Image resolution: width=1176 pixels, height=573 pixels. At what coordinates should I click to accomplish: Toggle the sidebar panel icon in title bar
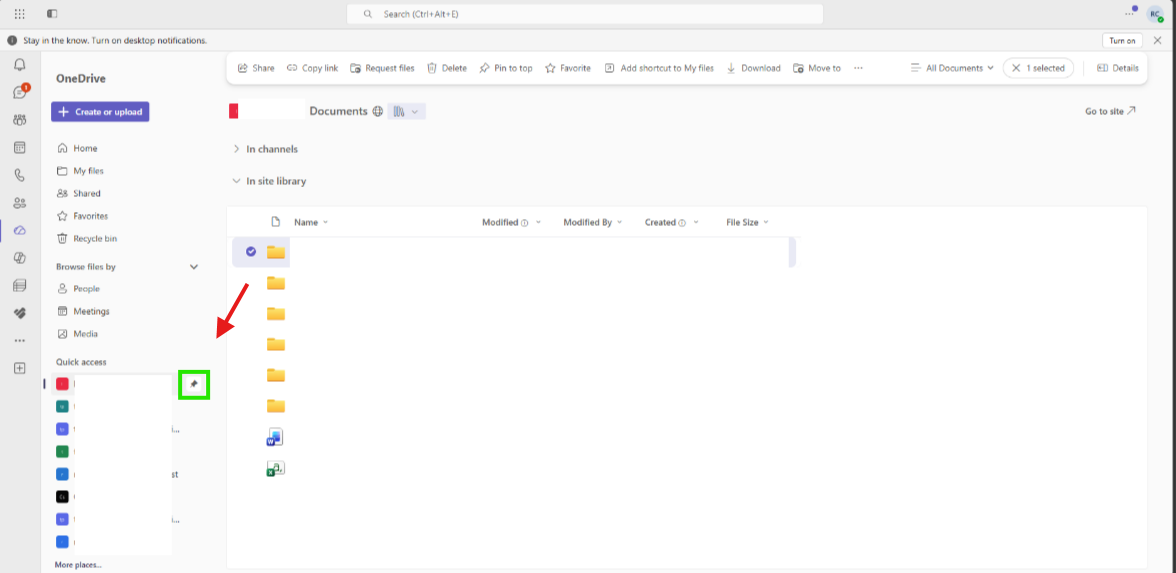(52, 14)
